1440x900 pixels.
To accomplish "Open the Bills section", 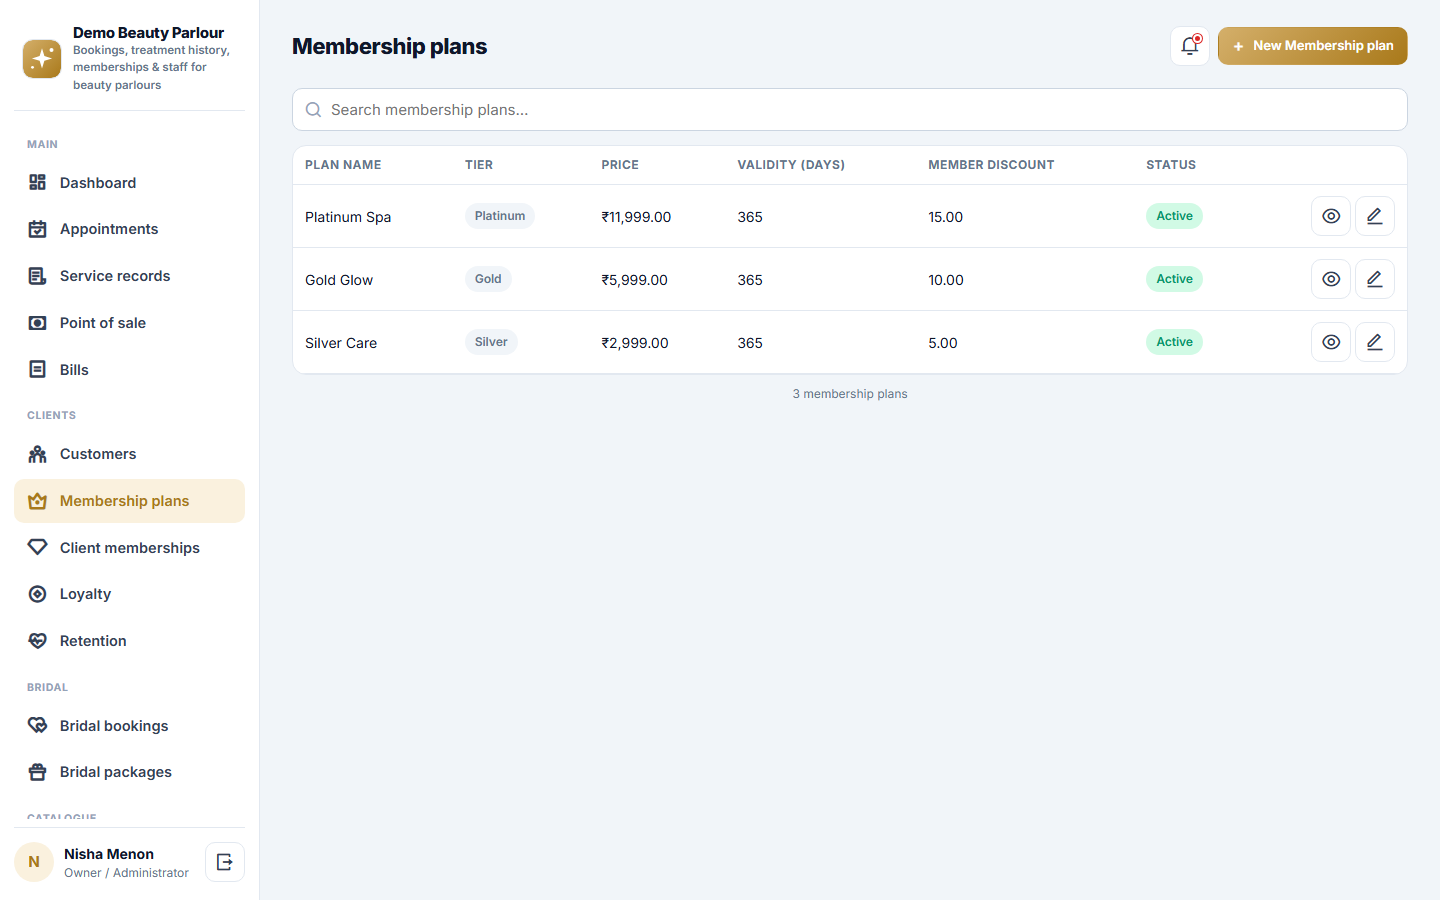I will 129,369.
